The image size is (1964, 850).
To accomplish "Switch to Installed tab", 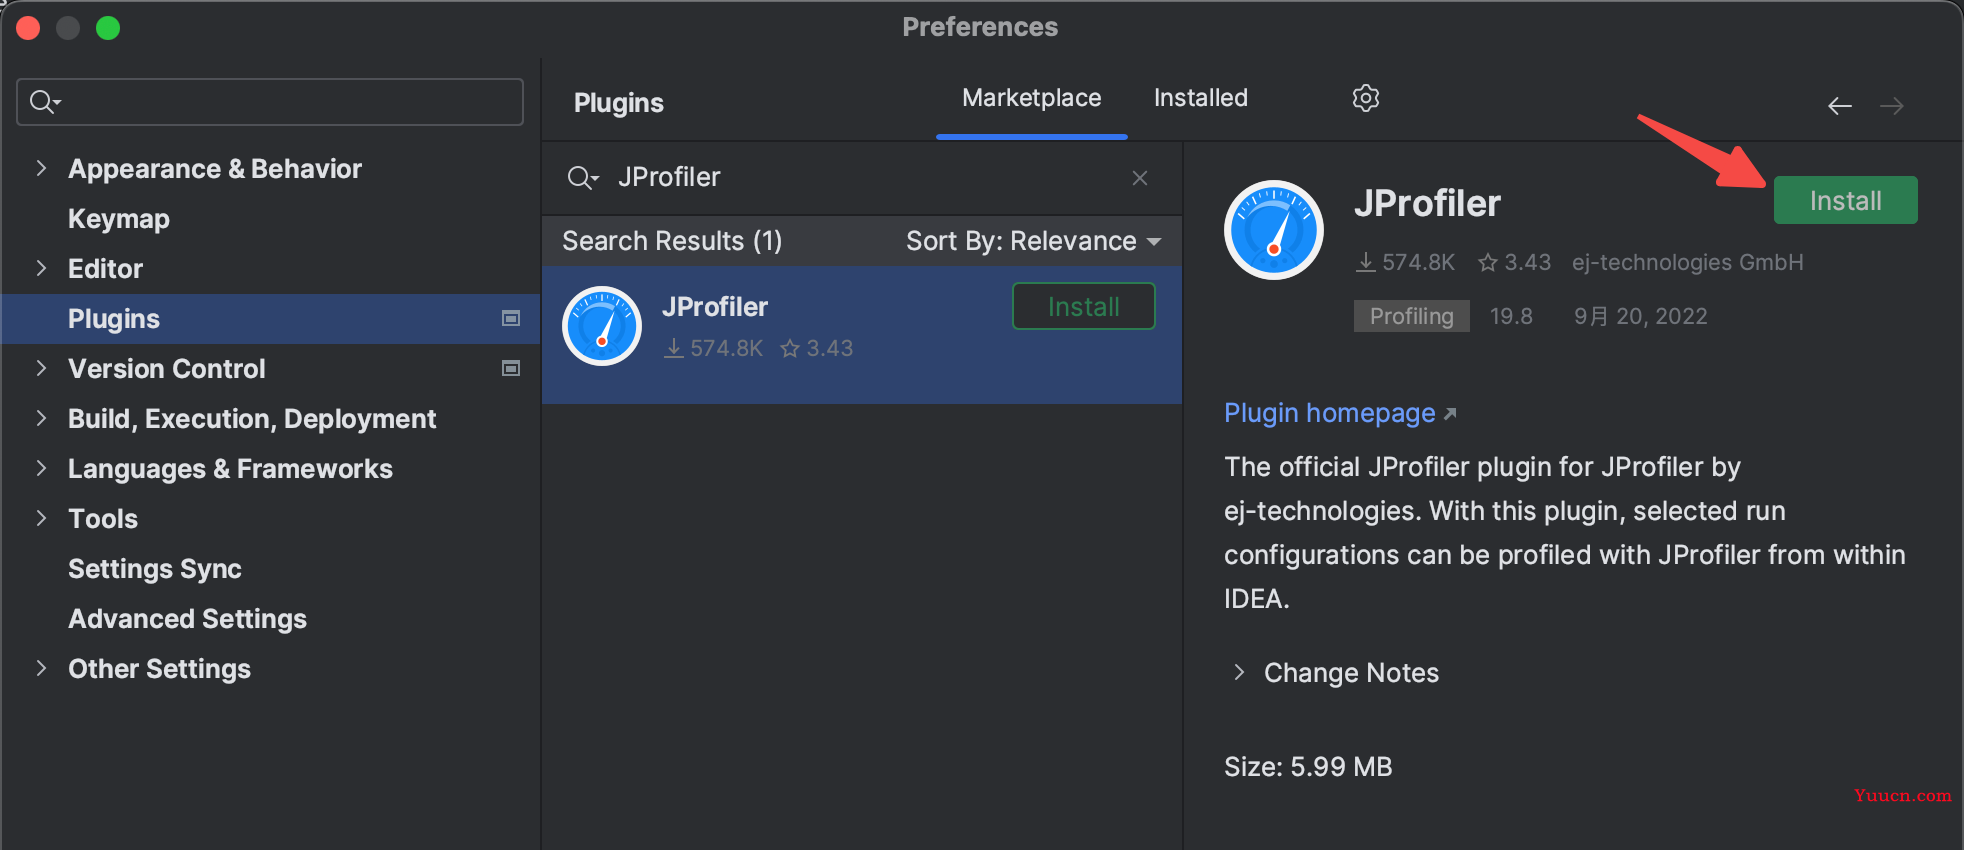I will click(1200, 98).
